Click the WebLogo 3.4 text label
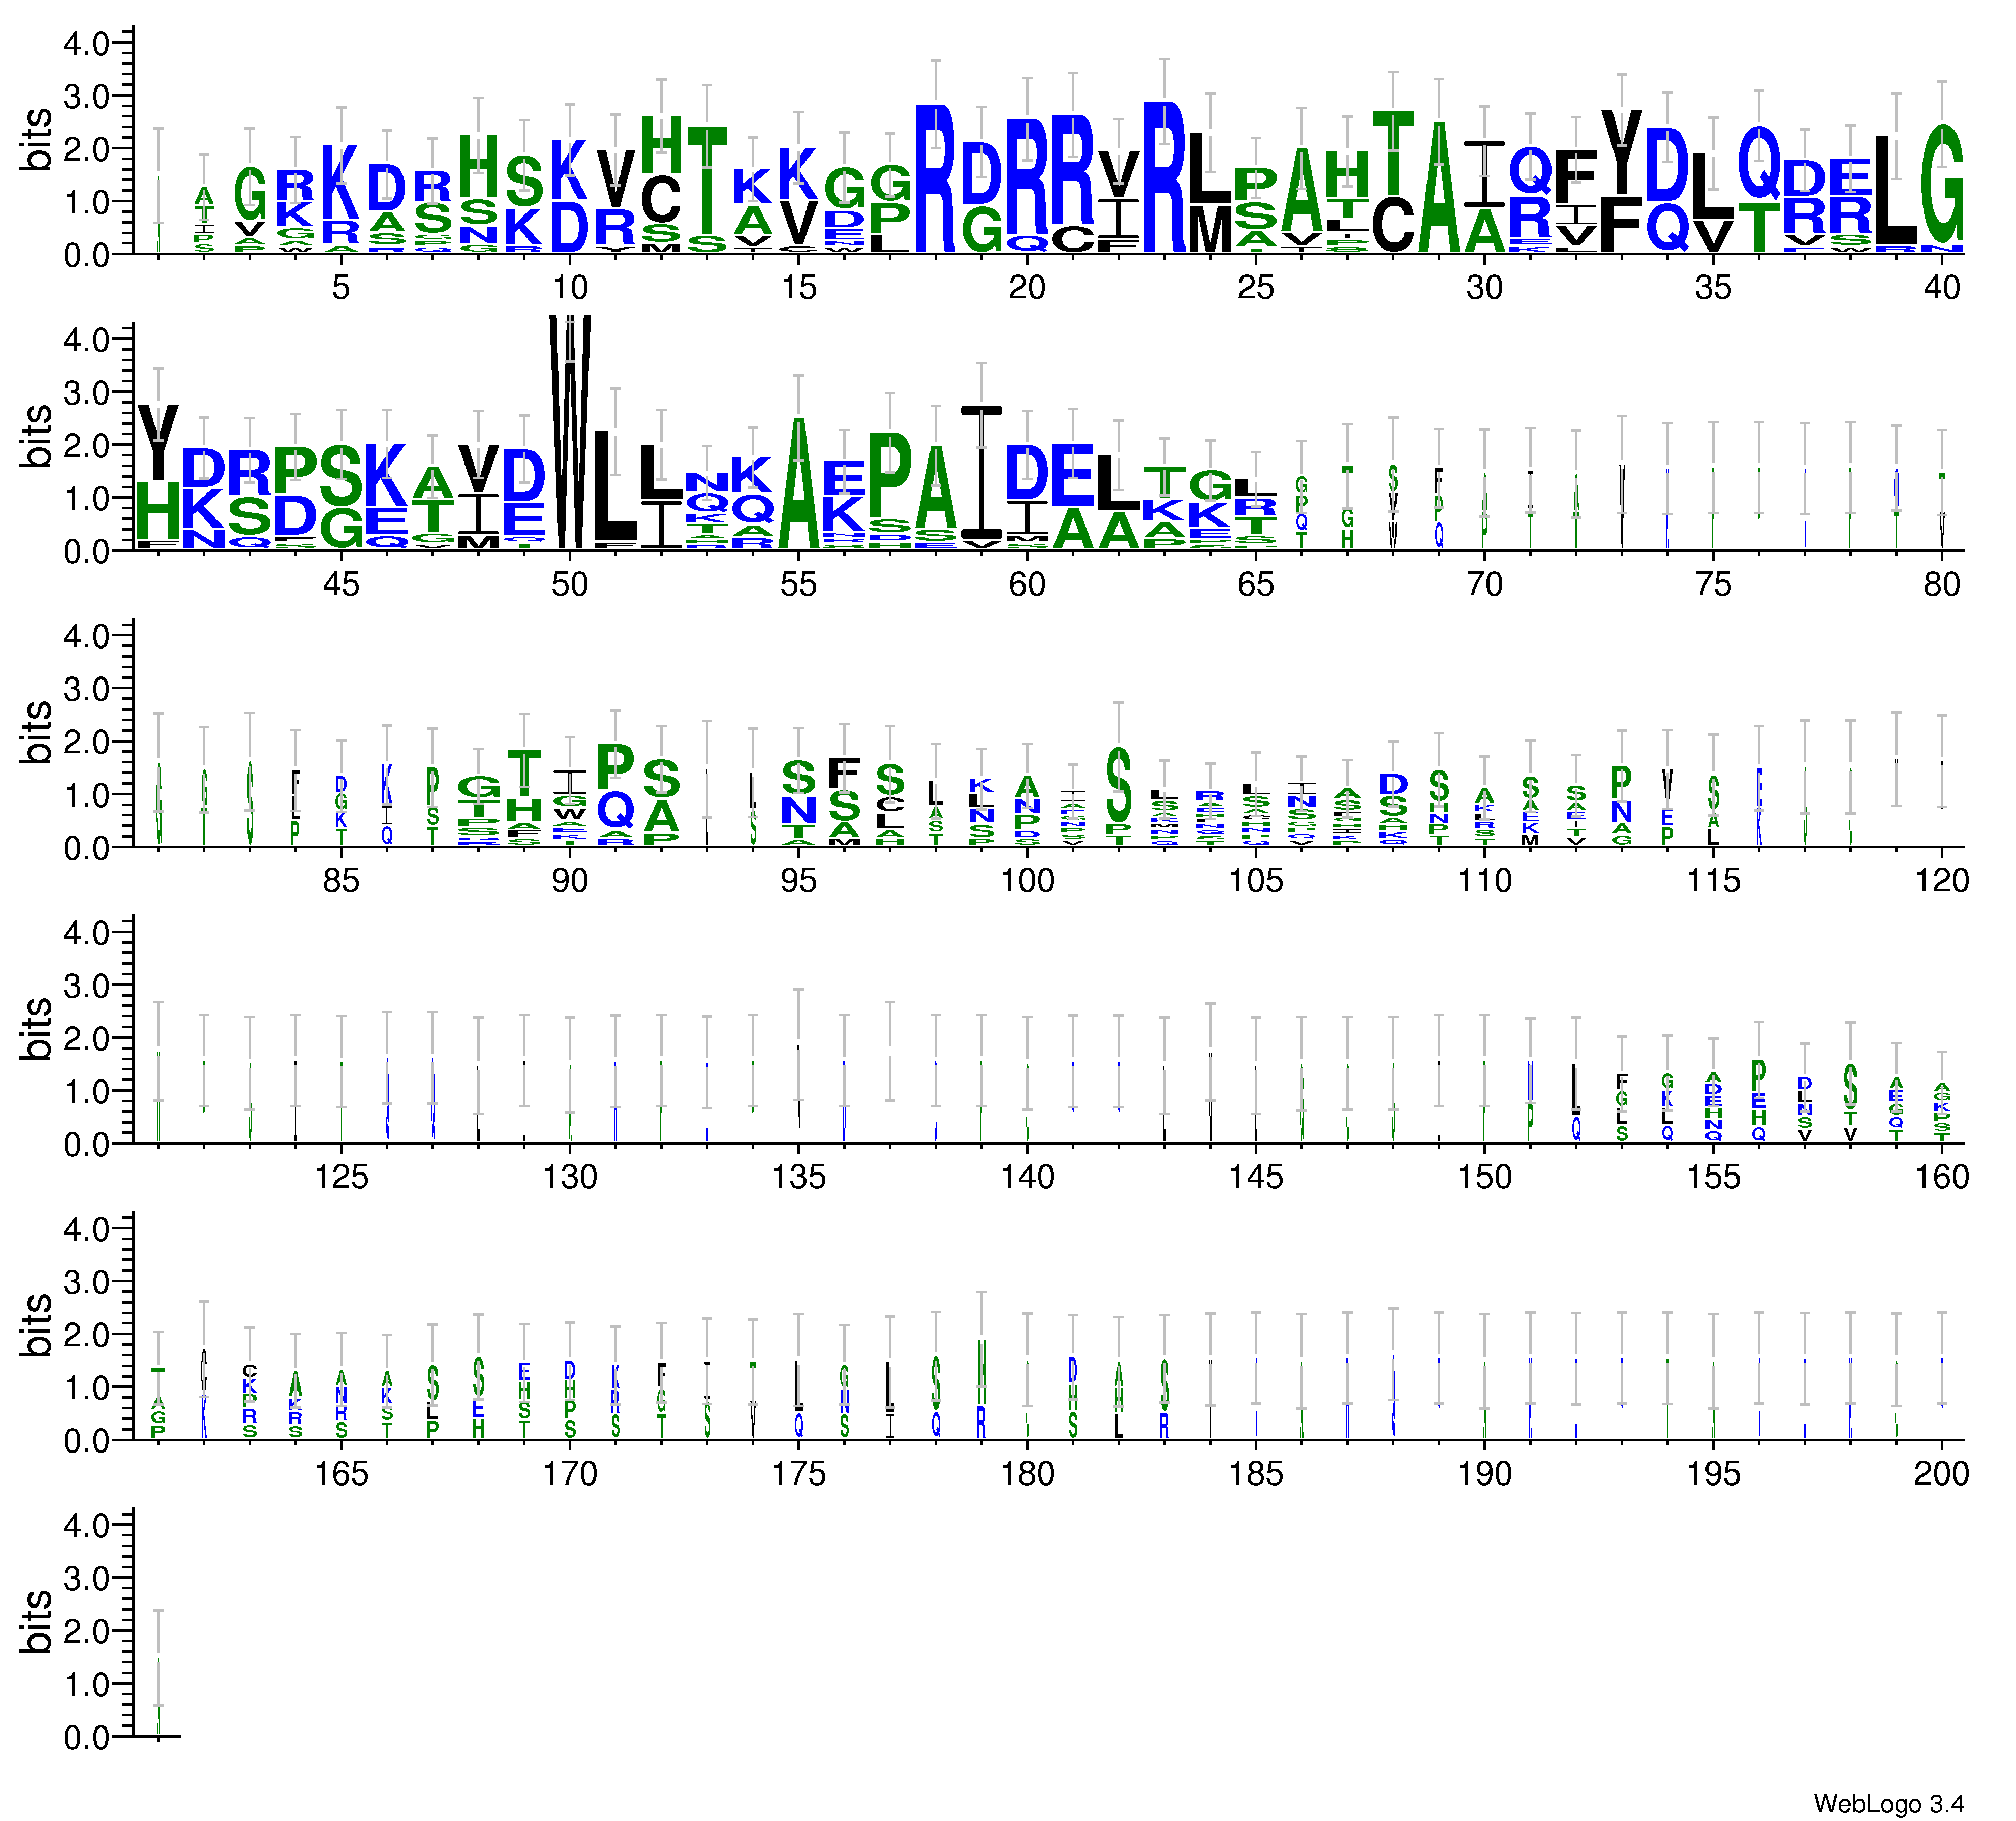This screenshot has height=1821, width=2016. (x=1888, y=1804)
